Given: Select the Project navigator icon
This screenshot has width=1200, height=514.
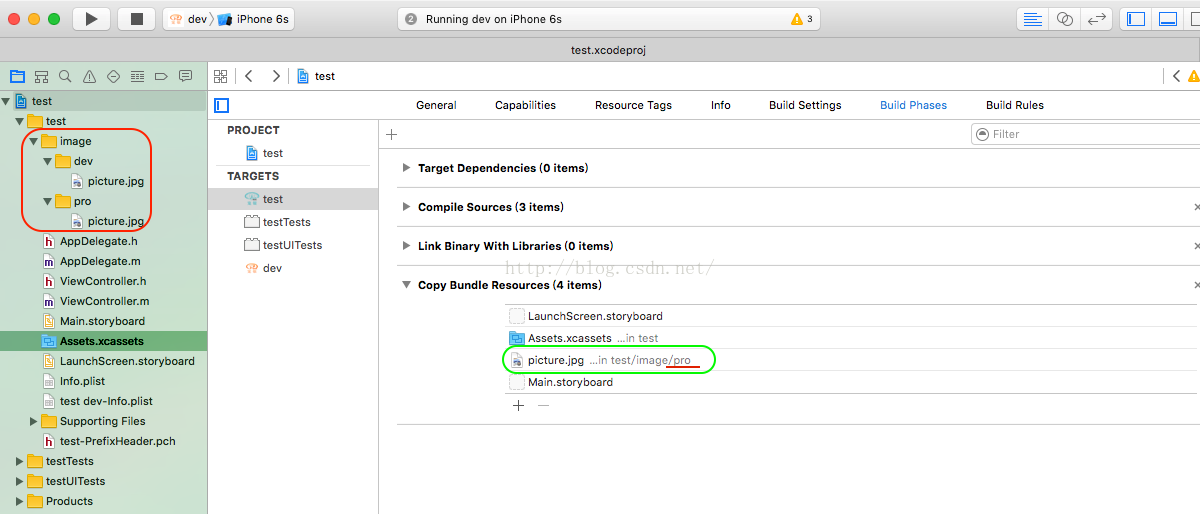Looking at the screenshot, I should tap(17, 76).
